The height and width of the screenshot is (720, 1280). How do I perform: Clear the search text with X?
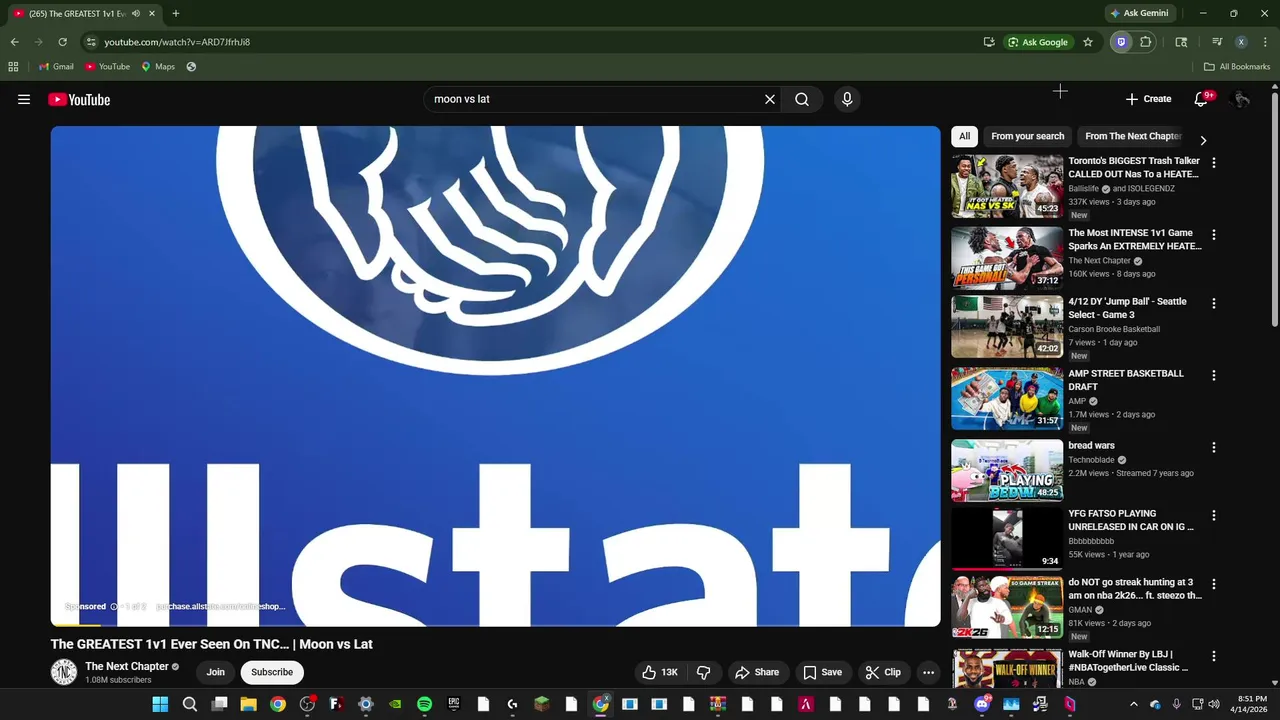tap(770, 99)
